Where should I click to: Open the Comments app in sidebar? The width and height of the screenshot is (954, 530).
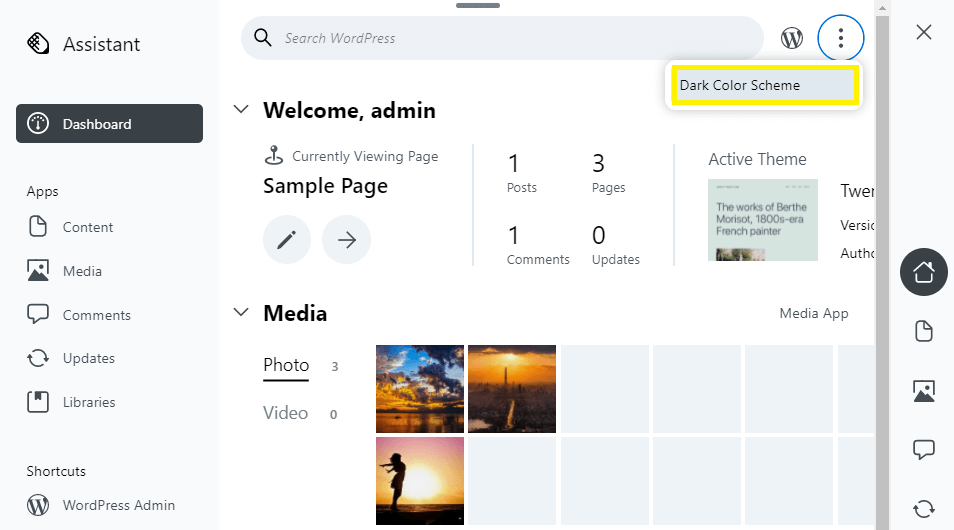tap(97, 315)
